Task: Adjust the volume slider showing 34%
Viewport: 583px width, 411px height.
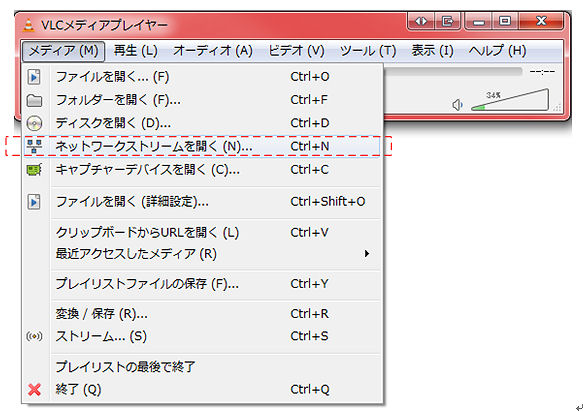Action: click(510, 100)
